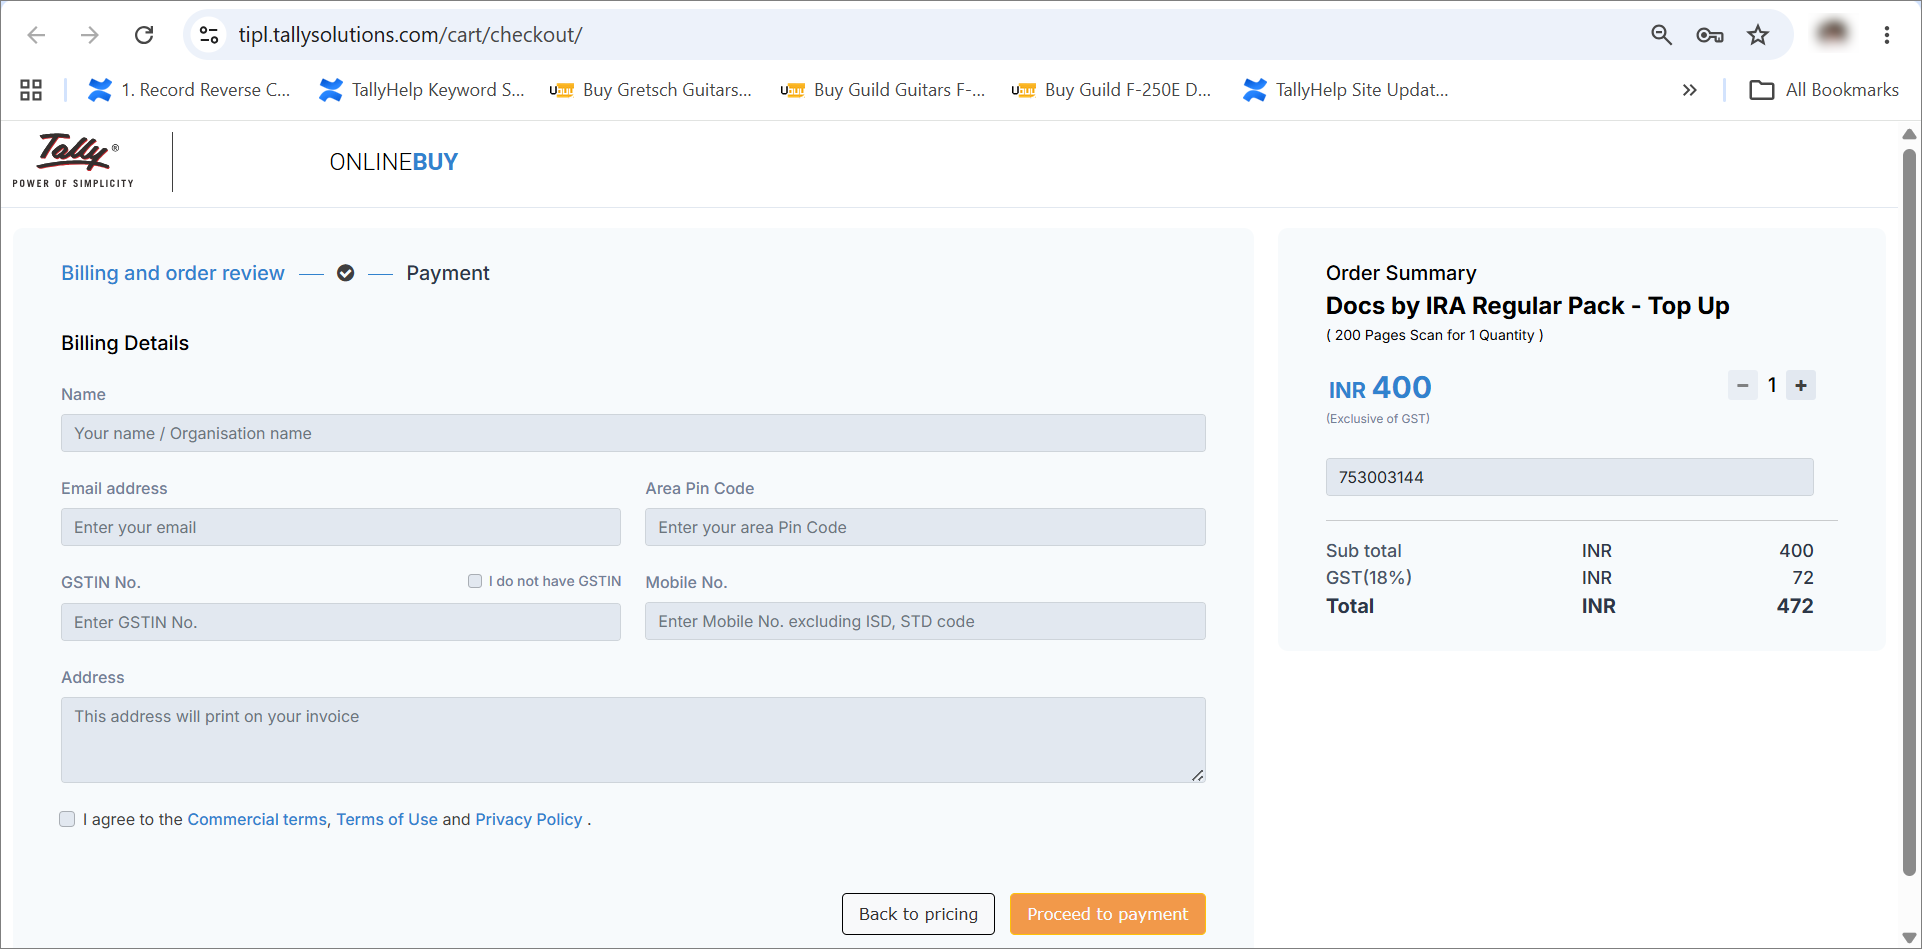Expand hidden bookmarks chevron
Viewport: 1922px width, 949px height.
(1690, 90)
